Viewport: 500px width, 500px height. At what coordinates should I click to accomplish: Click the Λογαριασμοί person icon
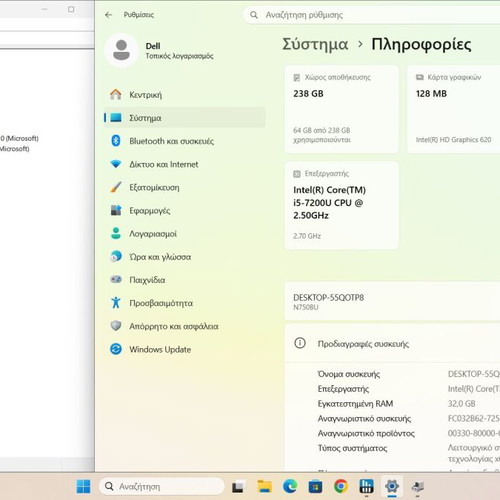[x=116, y=233]
